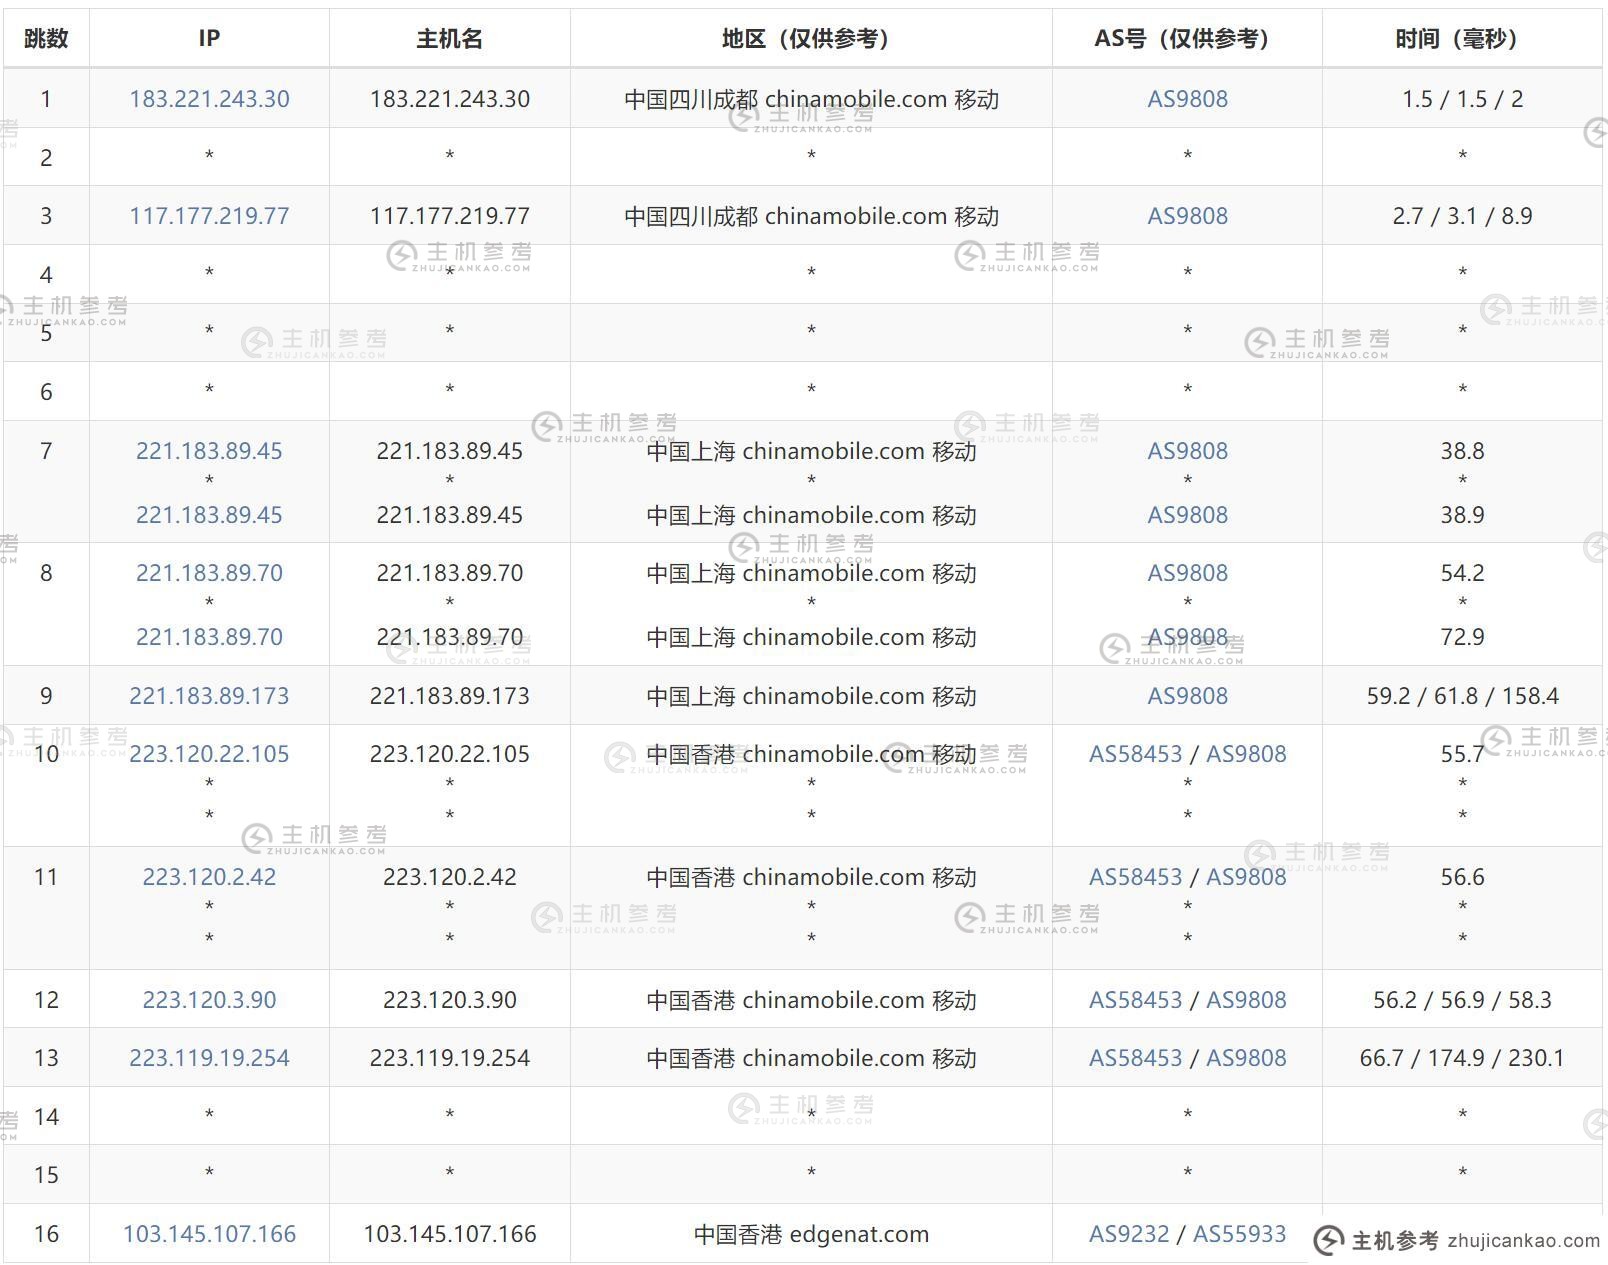Open IP link 103.145.107.166

pyautogui.click(x=209, y=1234)
